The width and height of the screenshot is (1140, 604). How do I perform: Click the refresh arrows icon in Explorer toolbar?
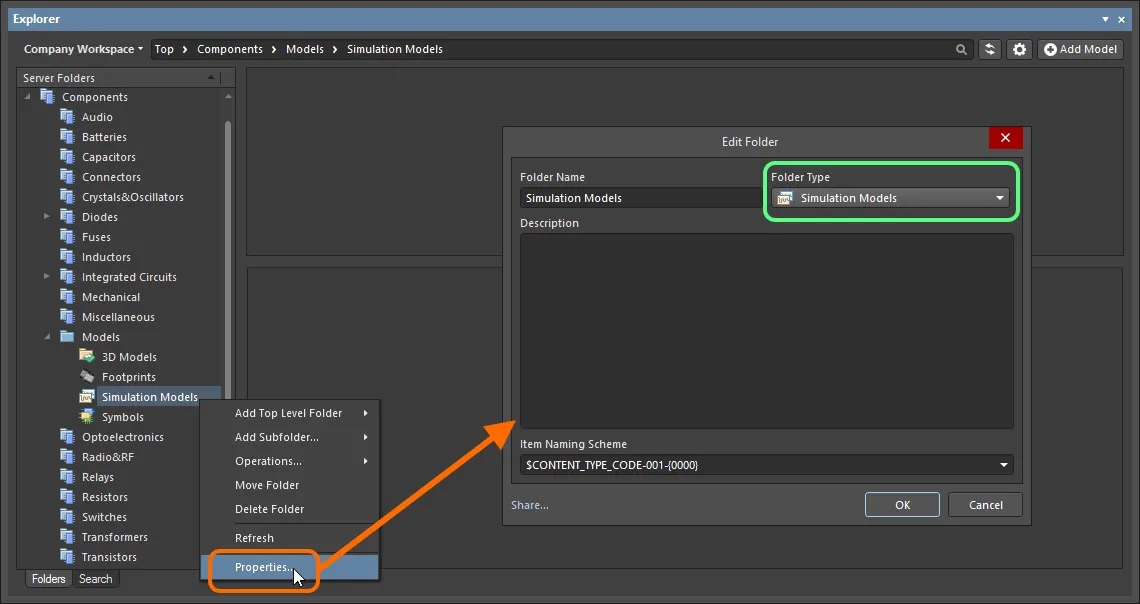coord(990,49)
